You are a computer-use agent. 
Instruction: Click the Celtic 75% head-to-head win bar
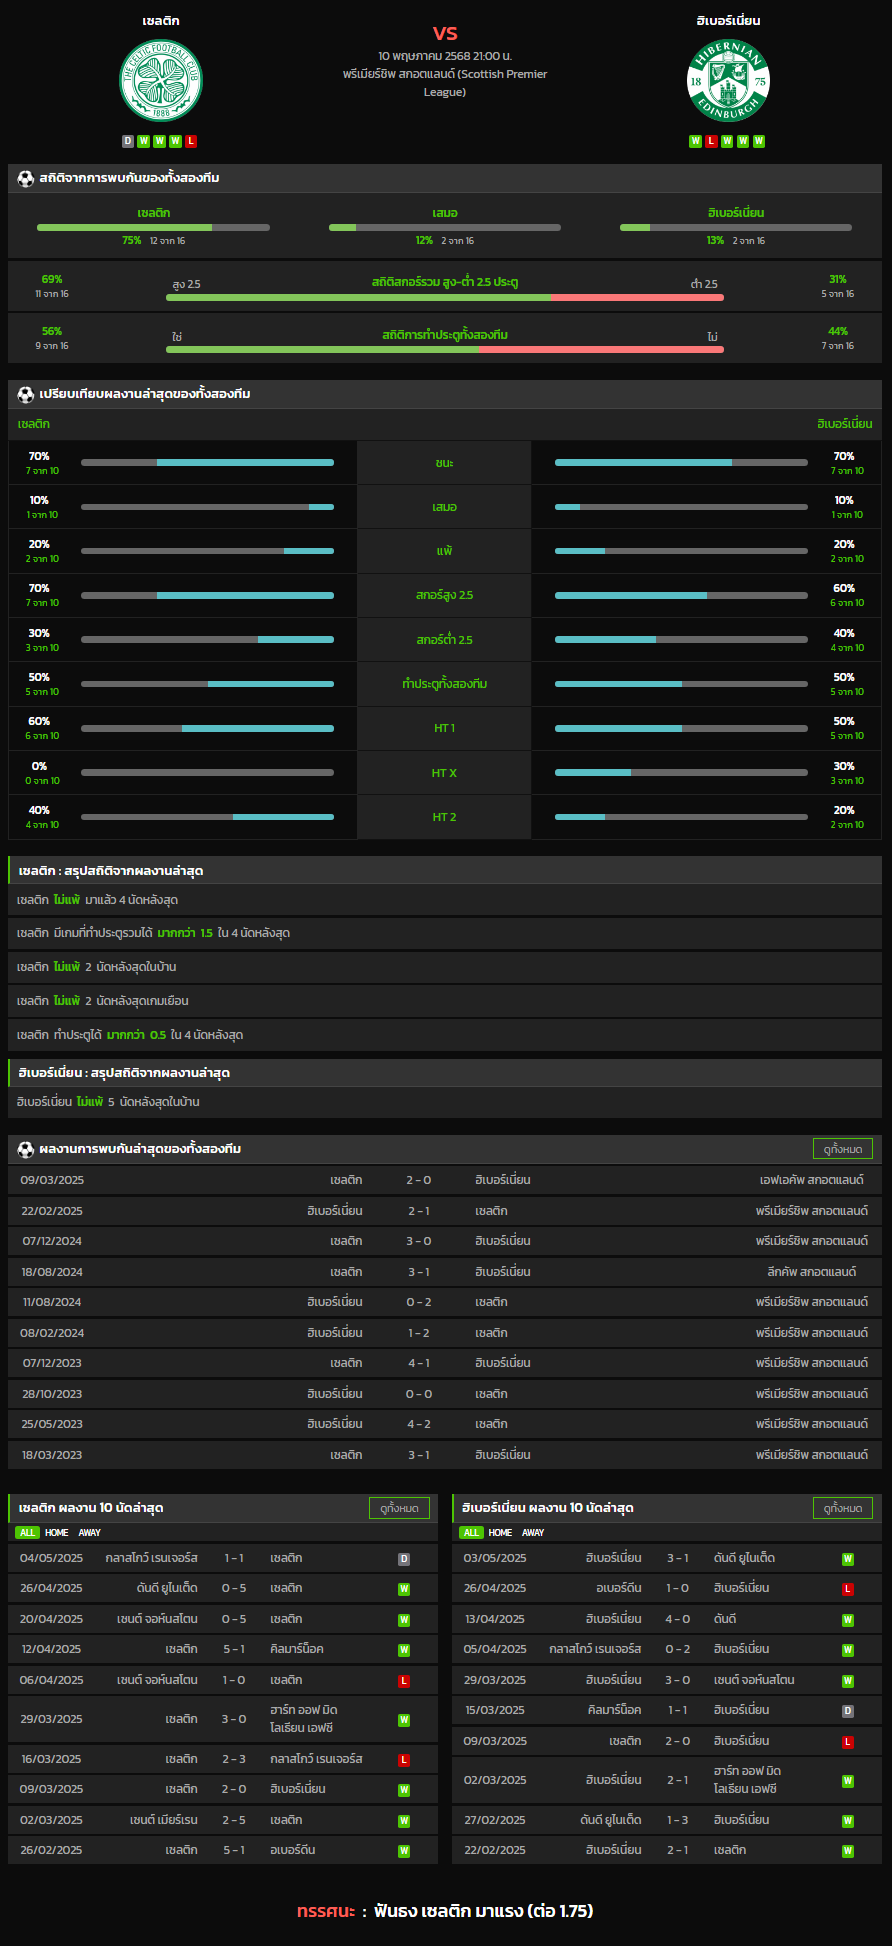pos(153,227)
